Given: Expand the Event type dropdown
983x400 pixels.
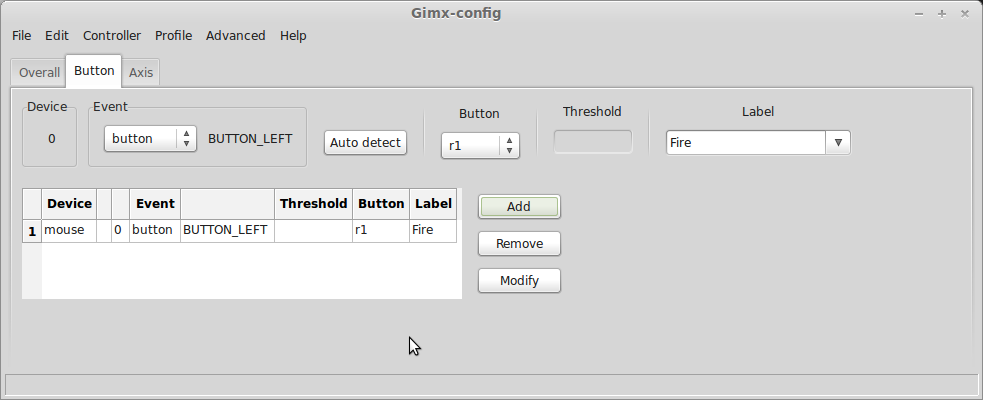Looking at the screenshot, I should tap(151, 139).
